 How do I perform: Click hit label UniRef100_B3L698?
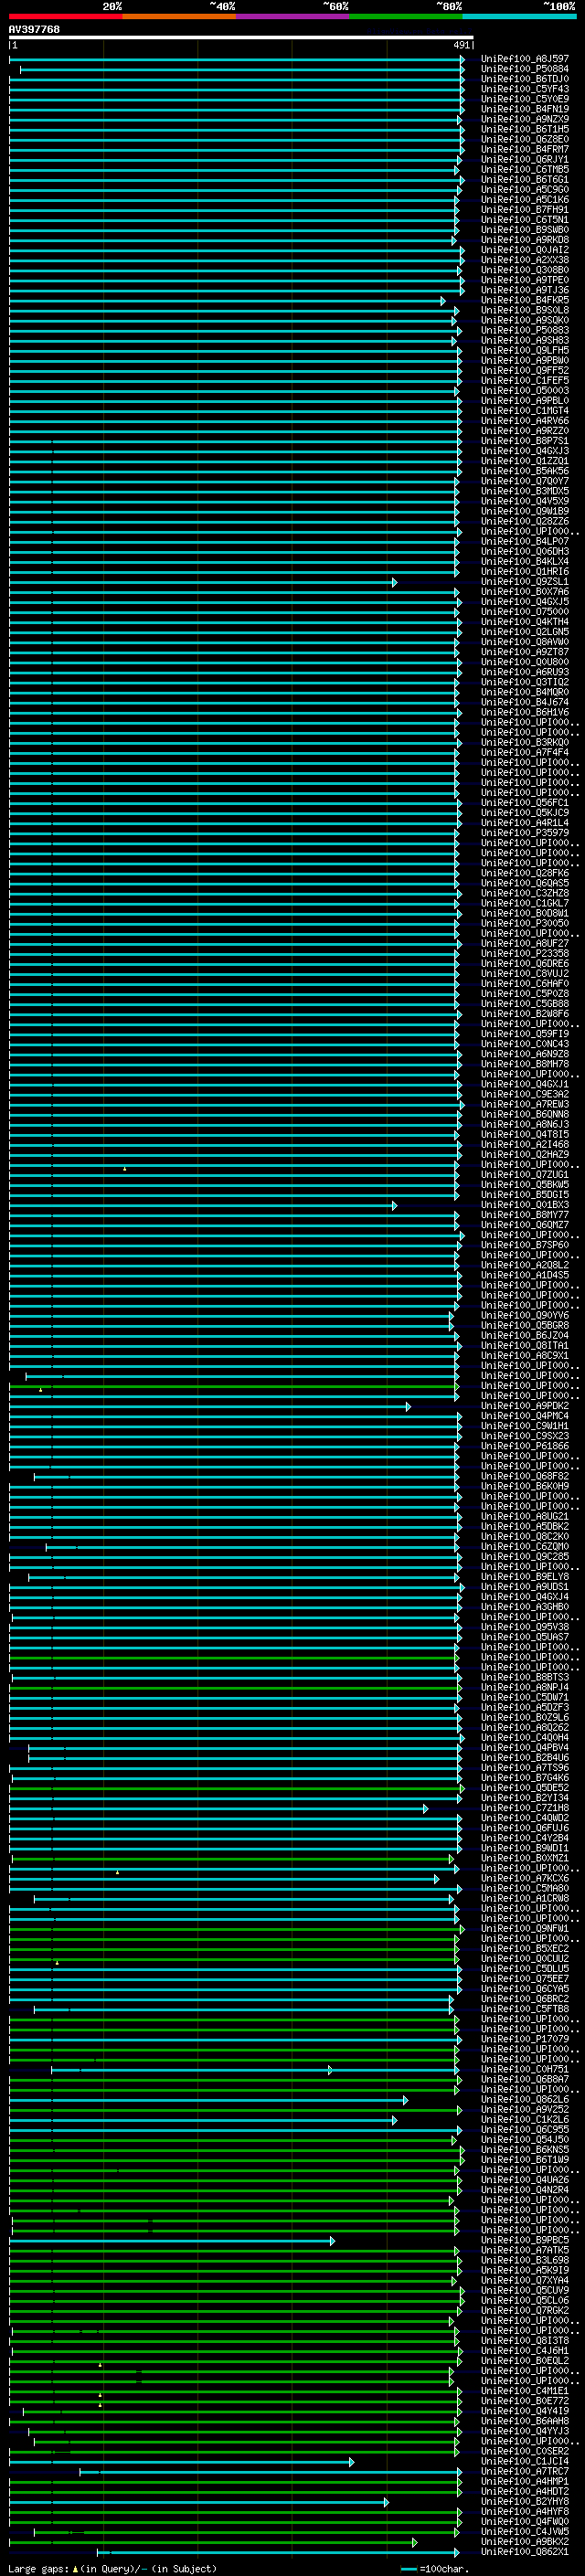pyautogui.click(x=525, y=2260)
